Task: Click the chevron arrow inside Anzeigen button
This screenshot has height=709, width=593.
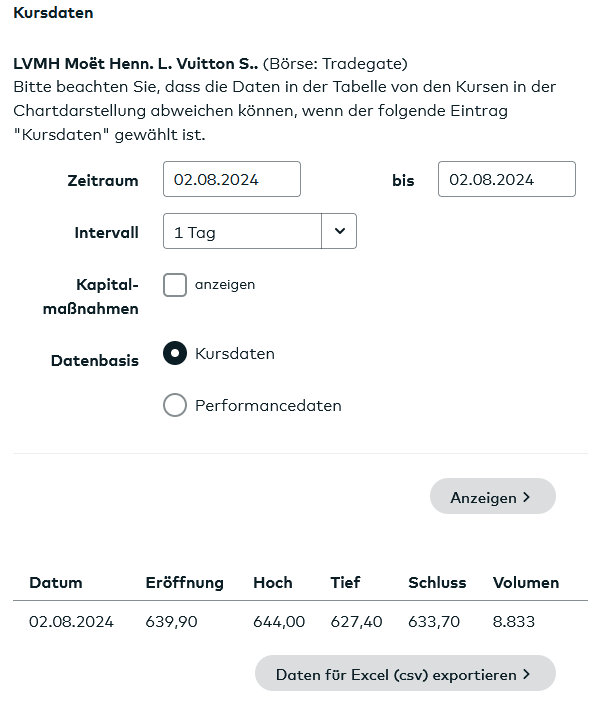Action: [x=526, y=497]
